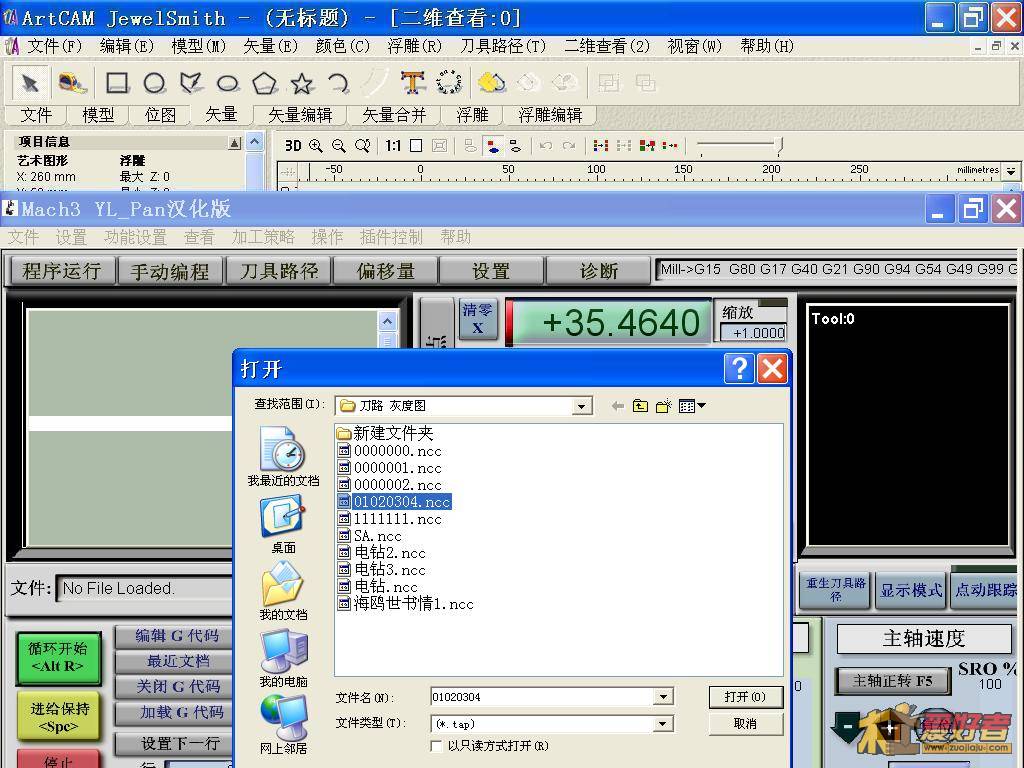Click zoom out magnifier in 2D view
This screenshot has width=1024, height=768.
coord(338,146)
